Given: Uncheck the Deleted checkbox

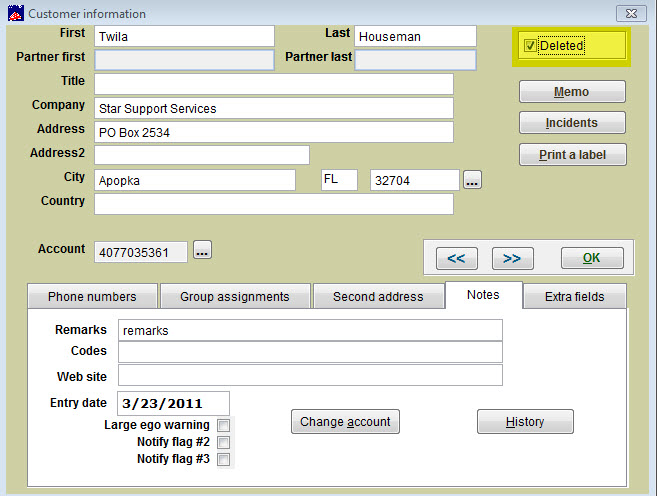Looking at the screenshot, I should [530, 45].
